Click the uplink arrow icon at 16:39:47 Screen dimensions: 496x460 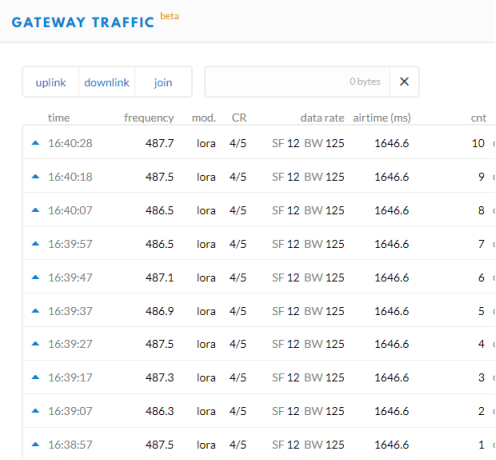pyautogui.click(x=35, y=277)
